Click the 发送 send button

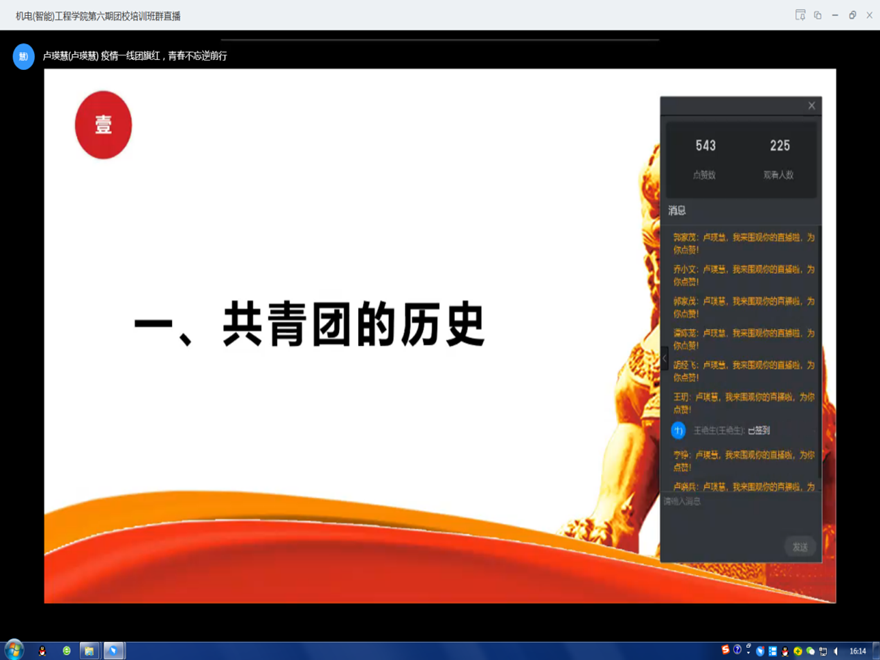click(799, 547)
